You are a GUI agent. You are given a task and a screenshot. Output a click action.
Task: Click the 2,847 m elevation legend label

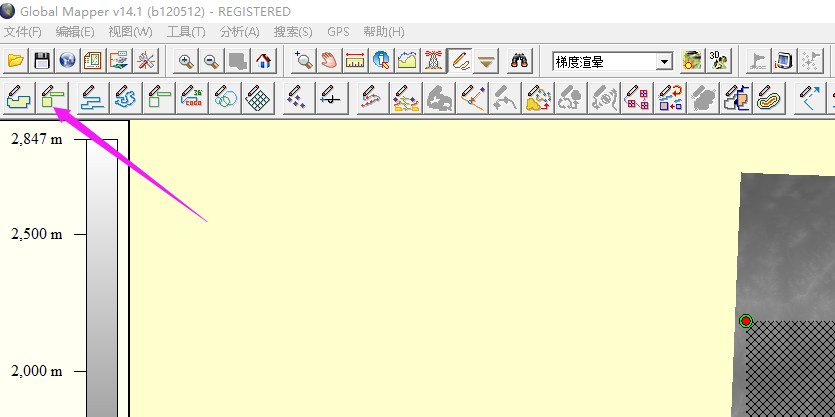point(37,139)
